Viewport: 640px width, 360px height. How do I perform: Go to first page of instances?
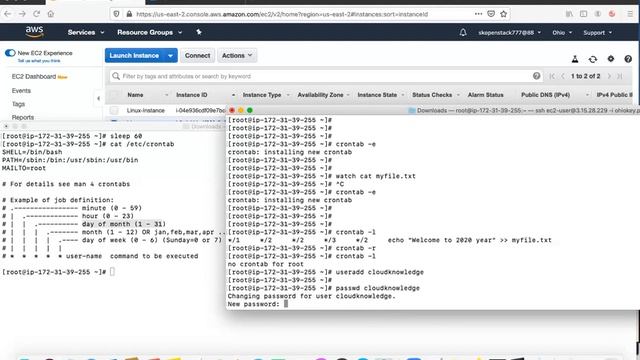(552, 76)
